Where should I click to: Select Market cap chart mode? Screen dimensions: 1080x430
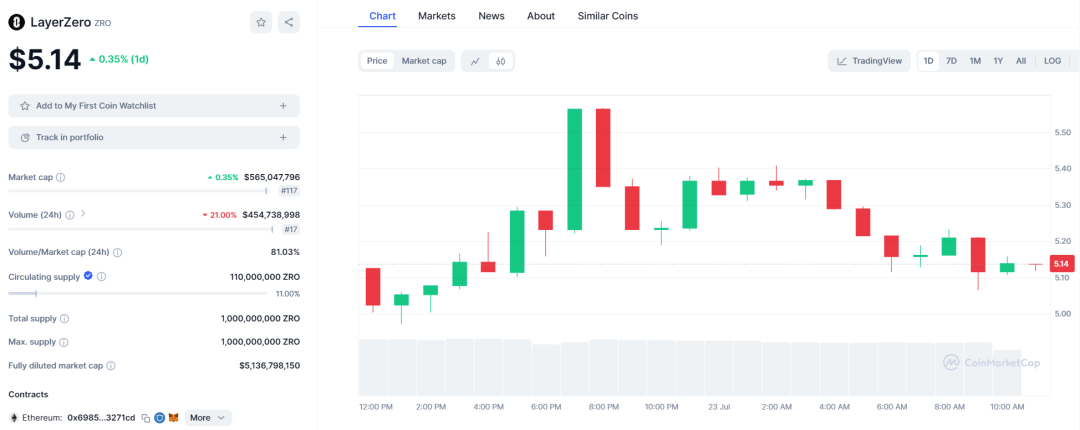(424, 61)
